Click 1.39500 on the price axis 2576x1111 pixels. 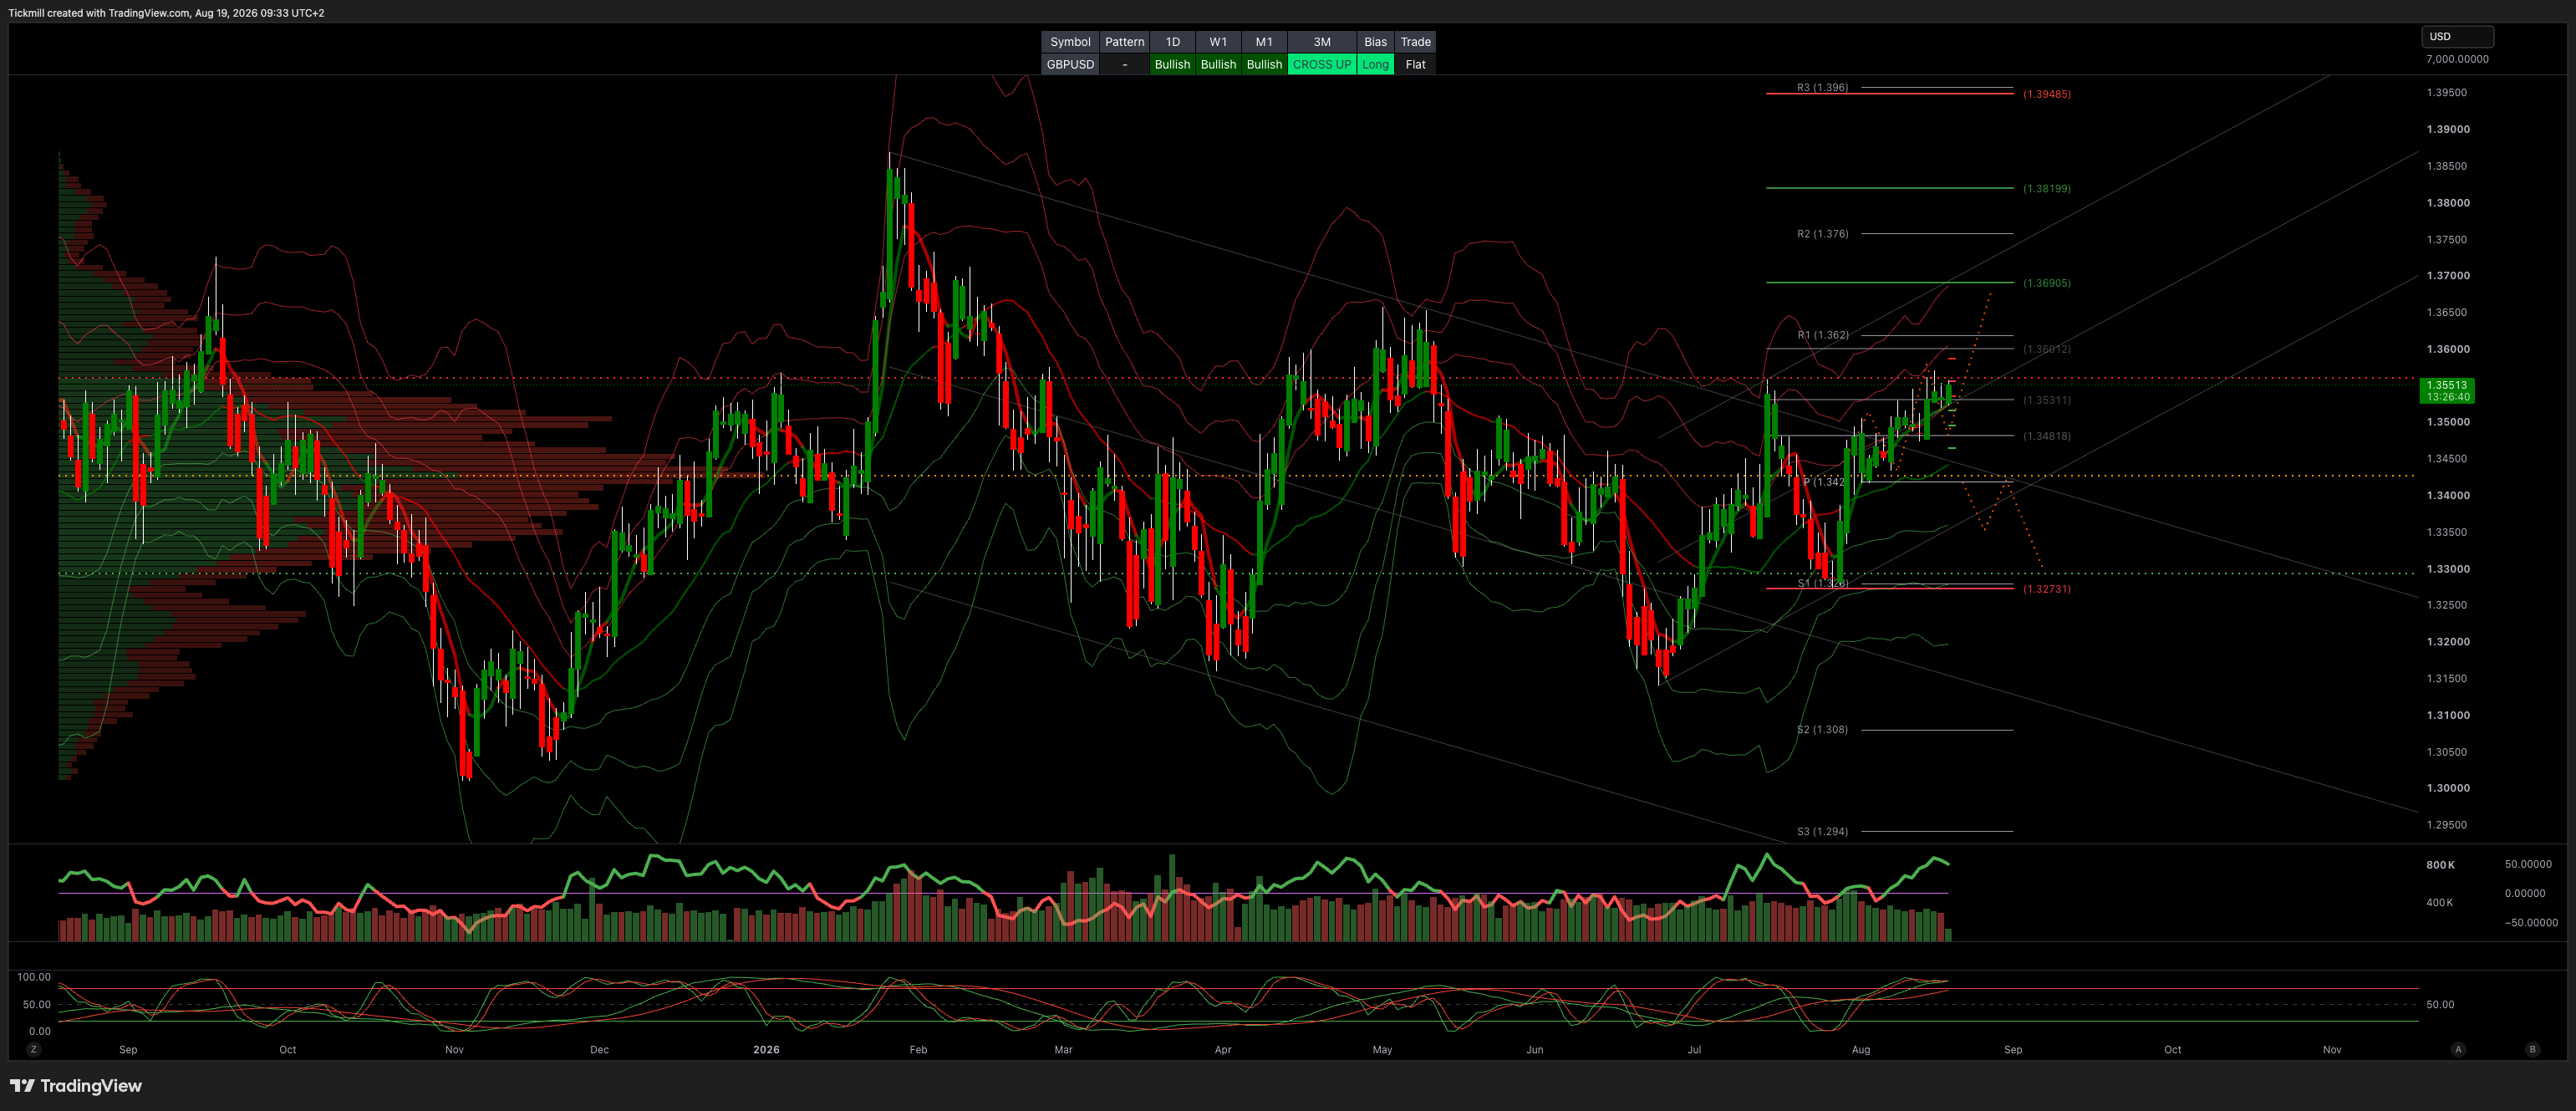(x=2447, y=93)
